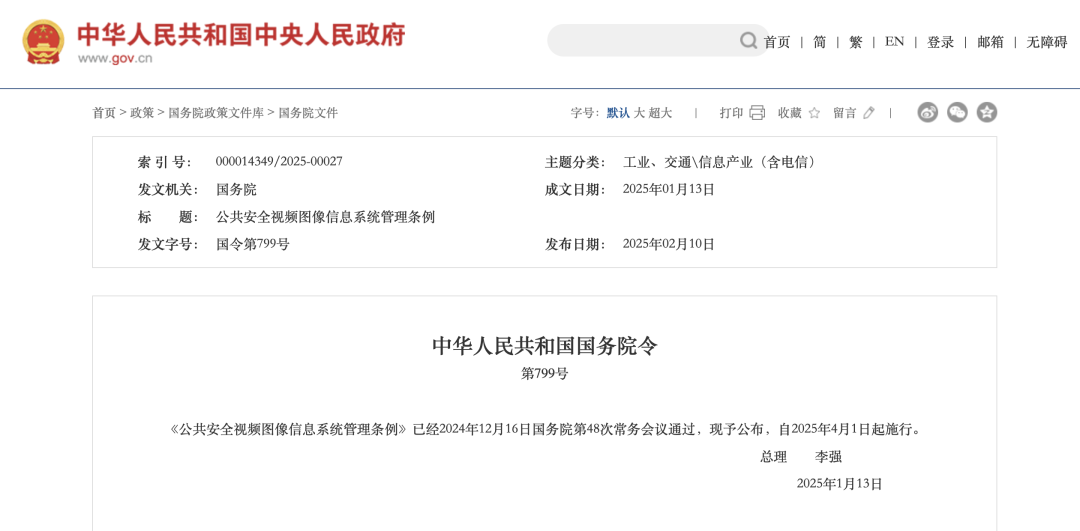
Task: Open the 无障碍 accessibility link
Action: tap(1046, 42)
